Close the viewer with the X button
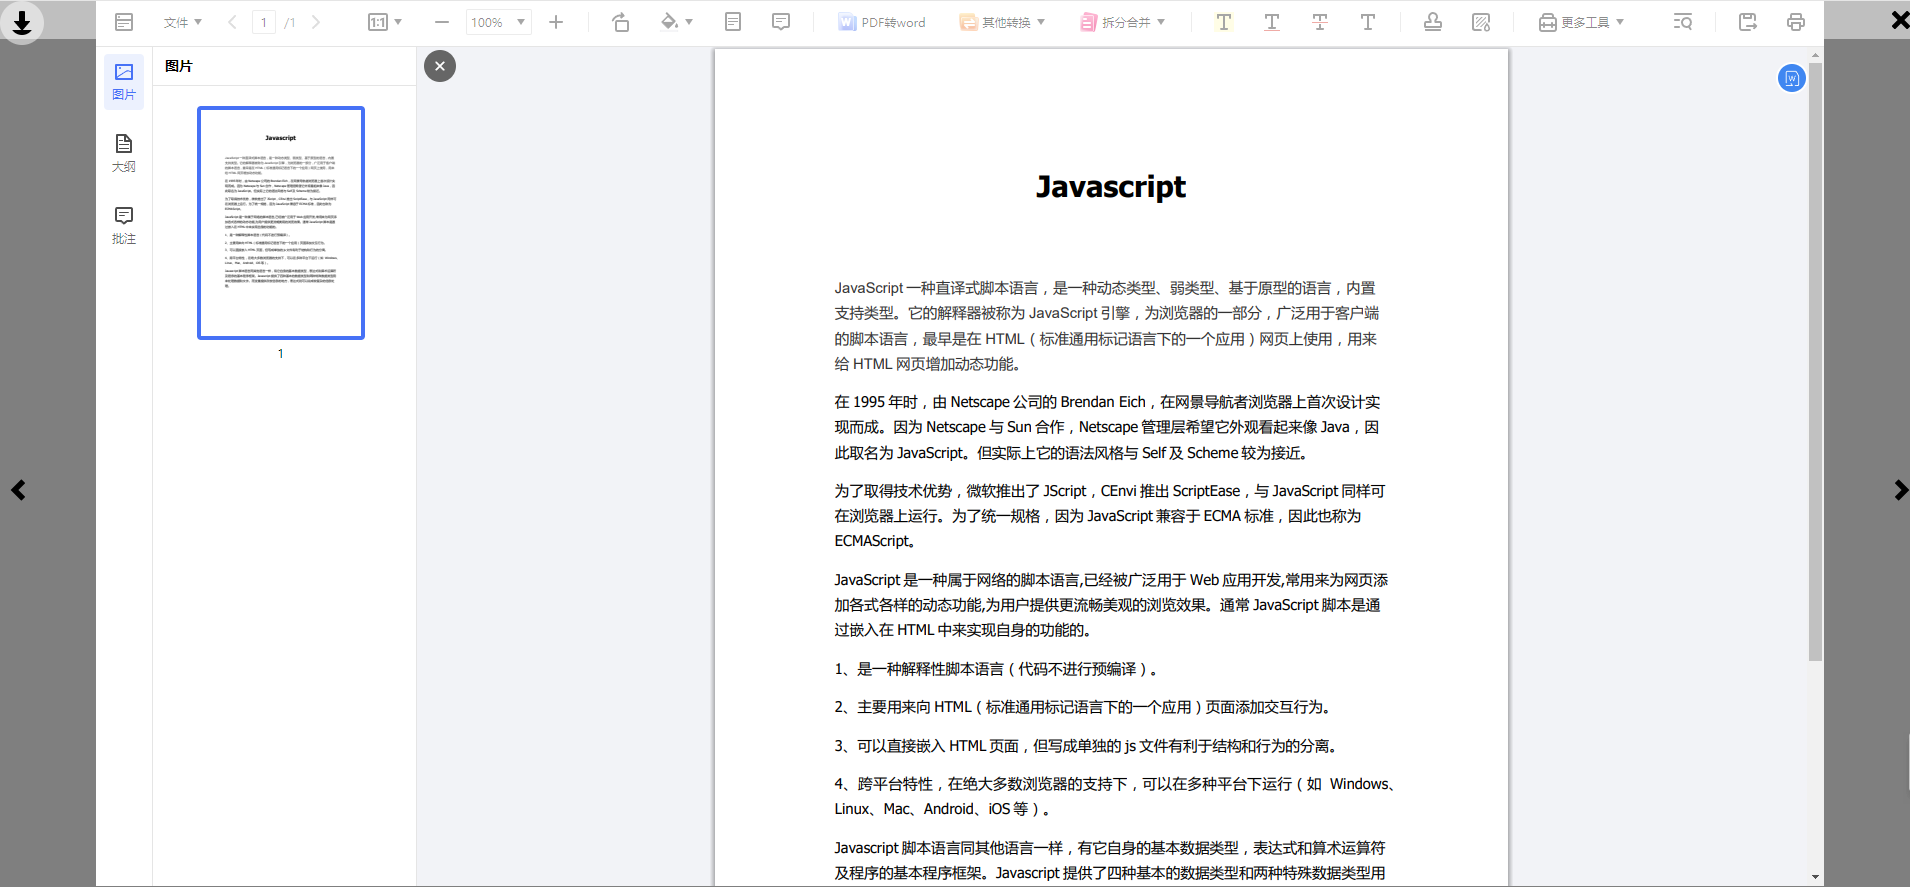The height and width of the screenshot is (887, 1910). click(1900, 20)
